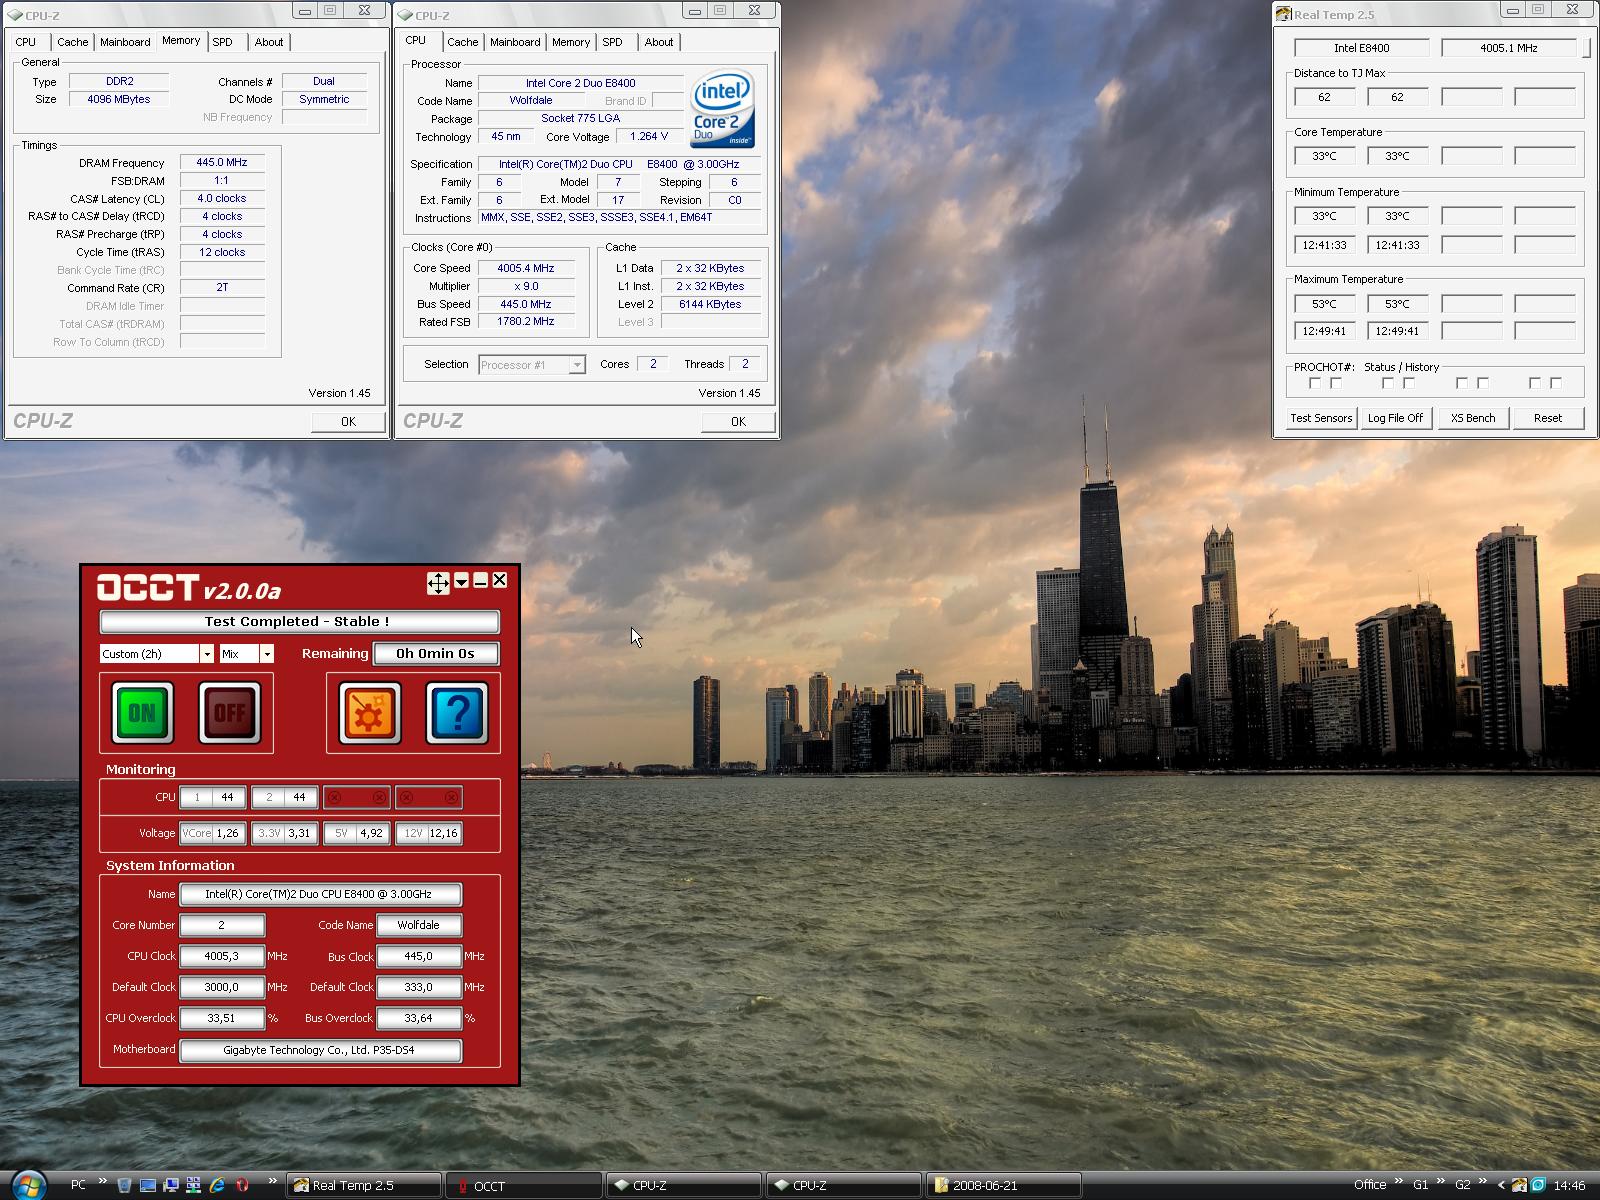1600x1200 pixels.
Task: Start the OCCT test with green ON button
Action: 142,713
